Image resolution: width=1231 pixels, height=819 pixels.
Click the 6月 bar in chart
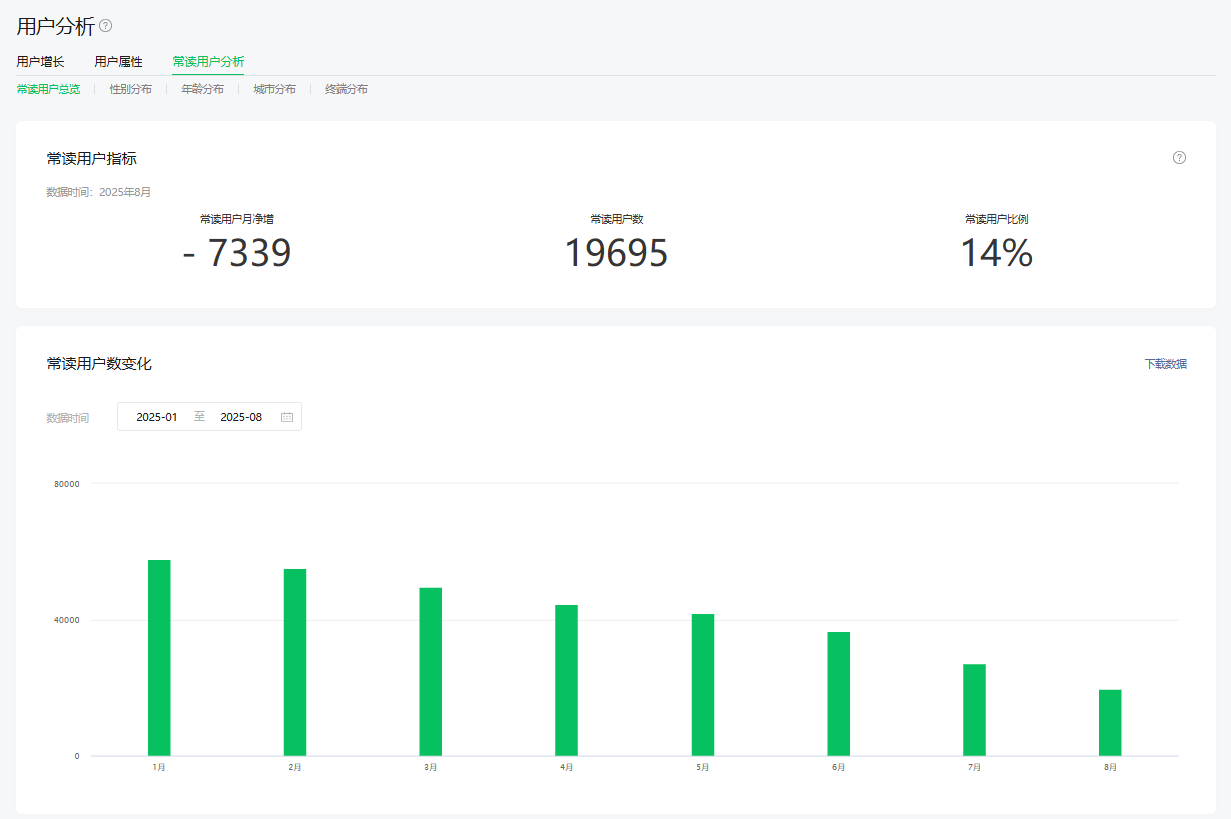(839, 694)
